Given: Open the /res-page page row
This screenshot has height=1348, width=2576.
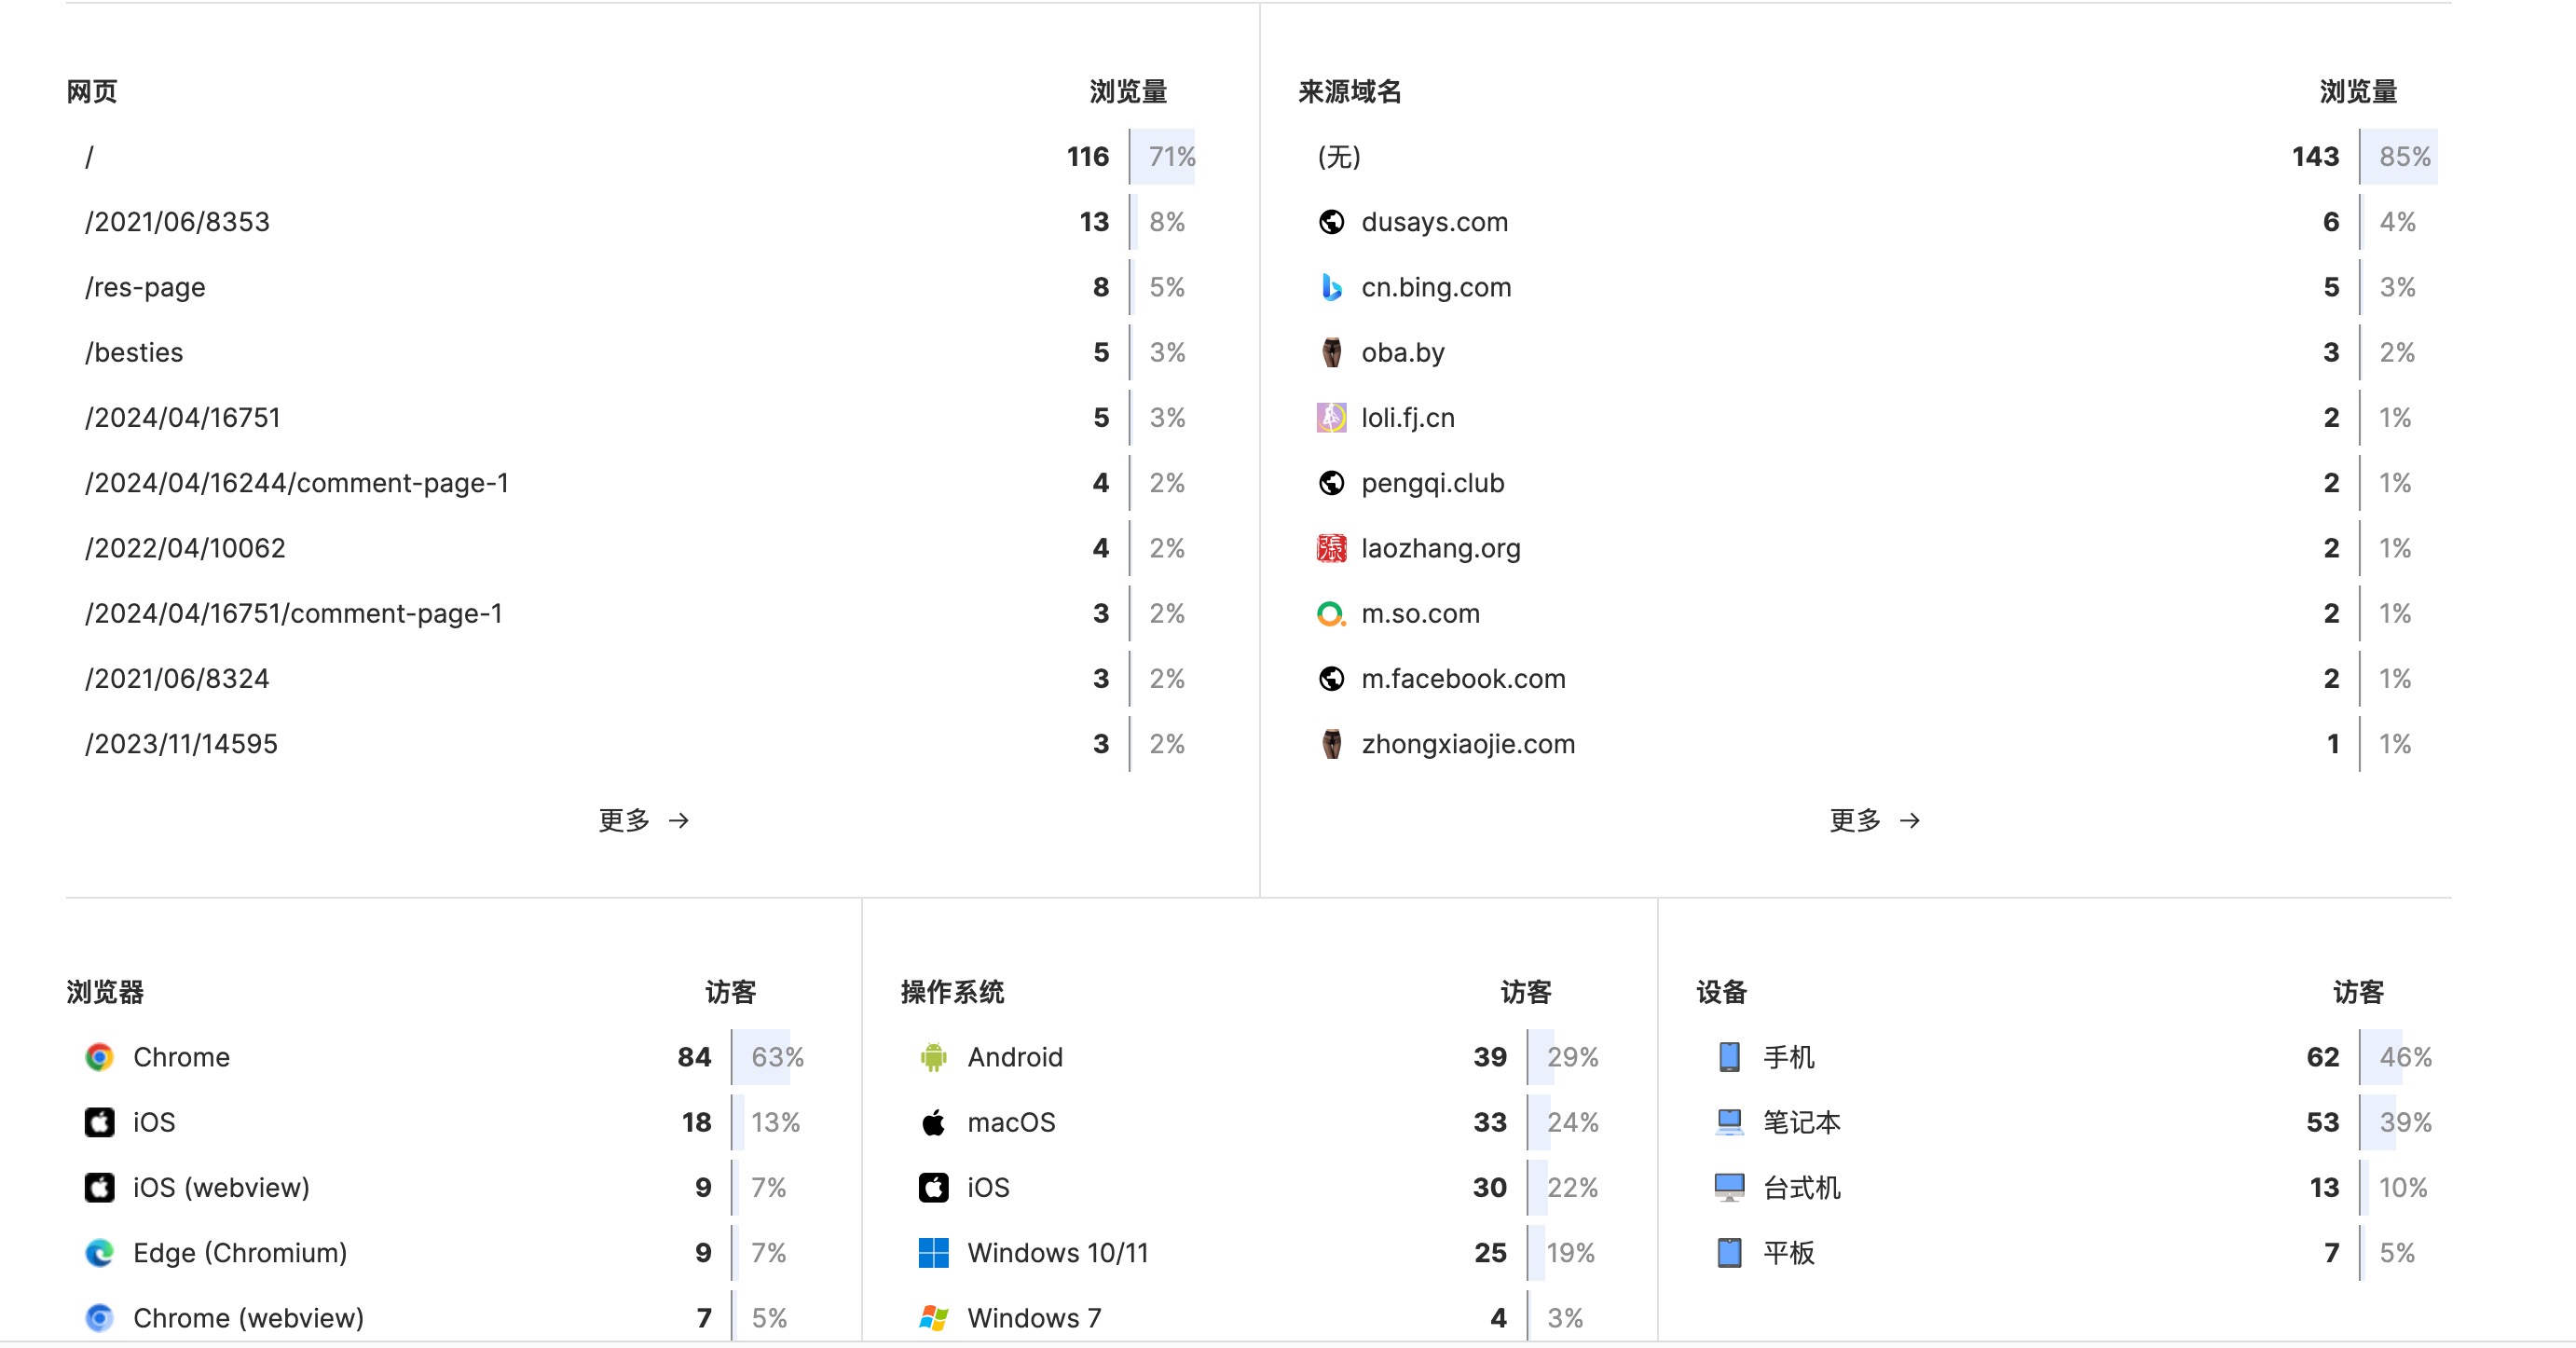Looking at the screenshot, I should (x=146, y=287).
